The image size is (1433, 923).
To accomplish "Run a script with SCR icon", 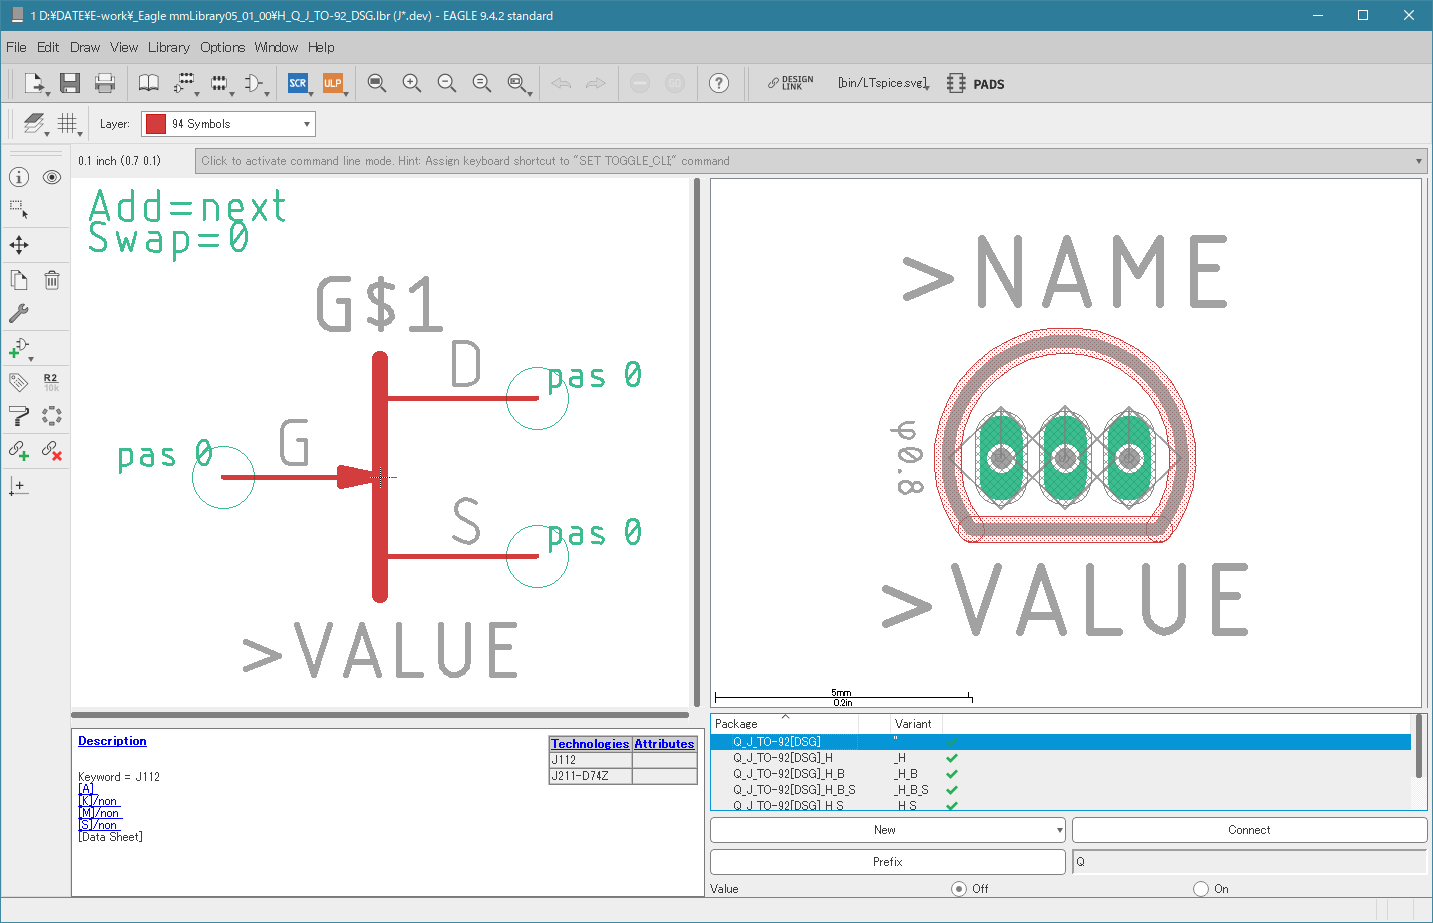I will point(297,83).
